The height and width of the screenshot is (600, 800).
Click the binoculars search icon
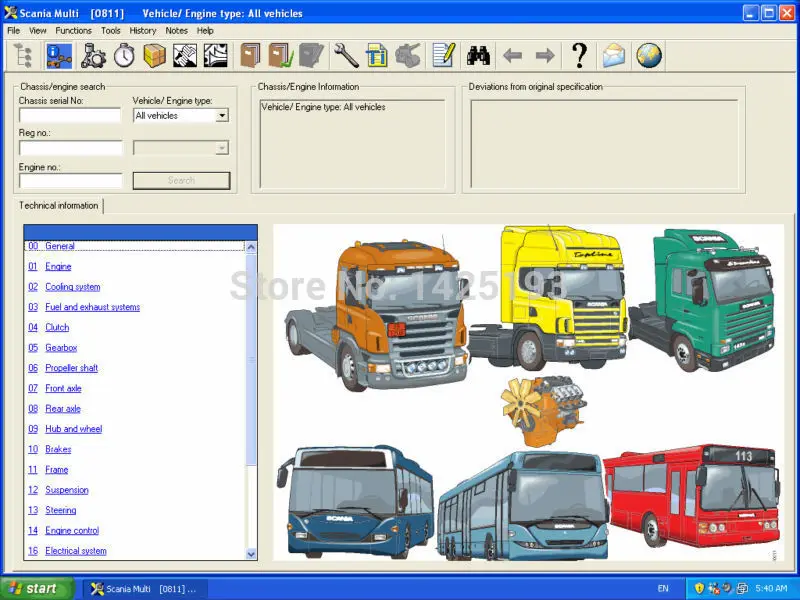[478, 55]
